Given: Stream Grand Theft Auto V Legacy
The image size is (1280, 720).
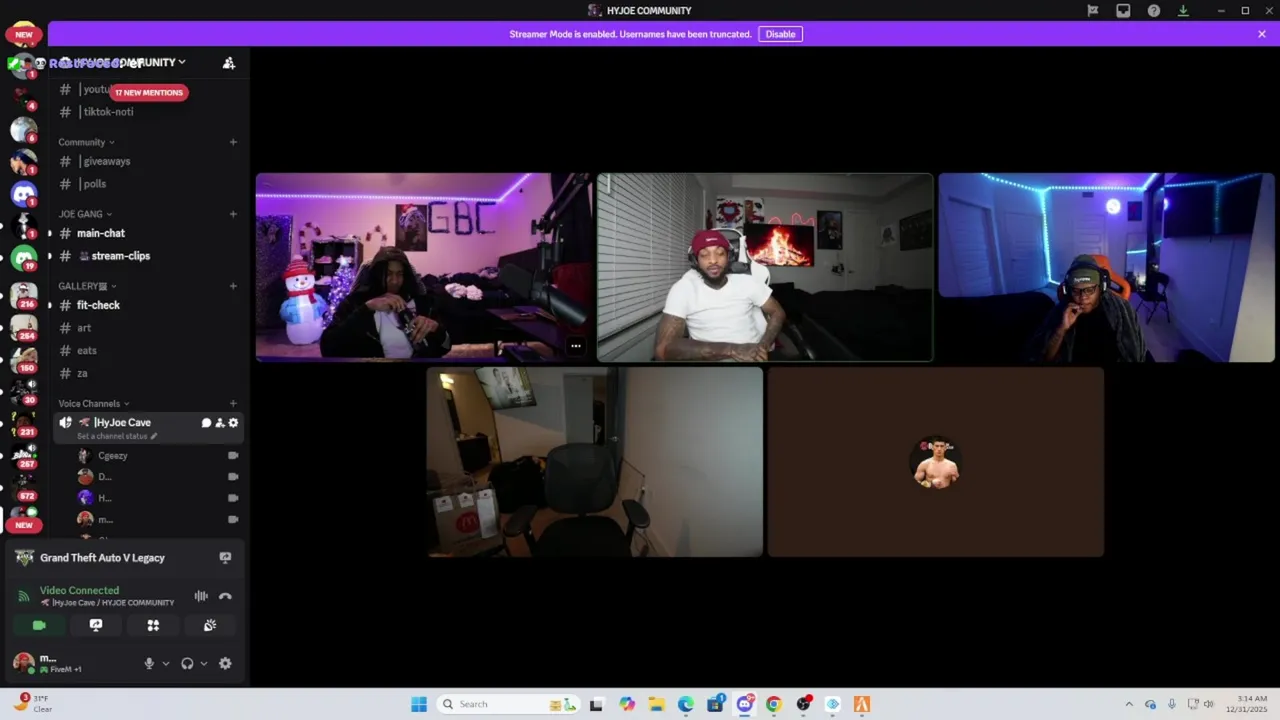Looking at the screenshot, I should tap(225, 558).
